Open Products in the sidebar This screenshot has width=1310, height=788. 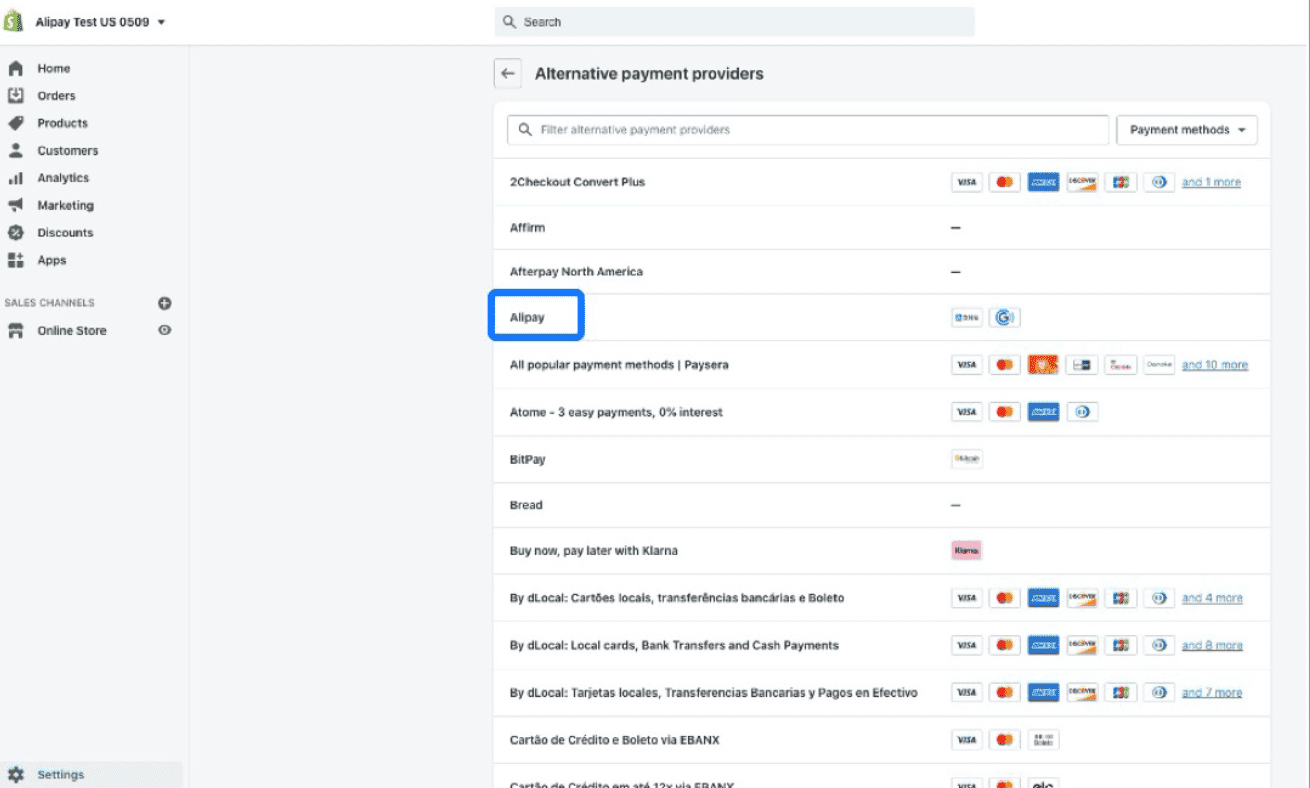pyautogui.click(x=62, y=123)
